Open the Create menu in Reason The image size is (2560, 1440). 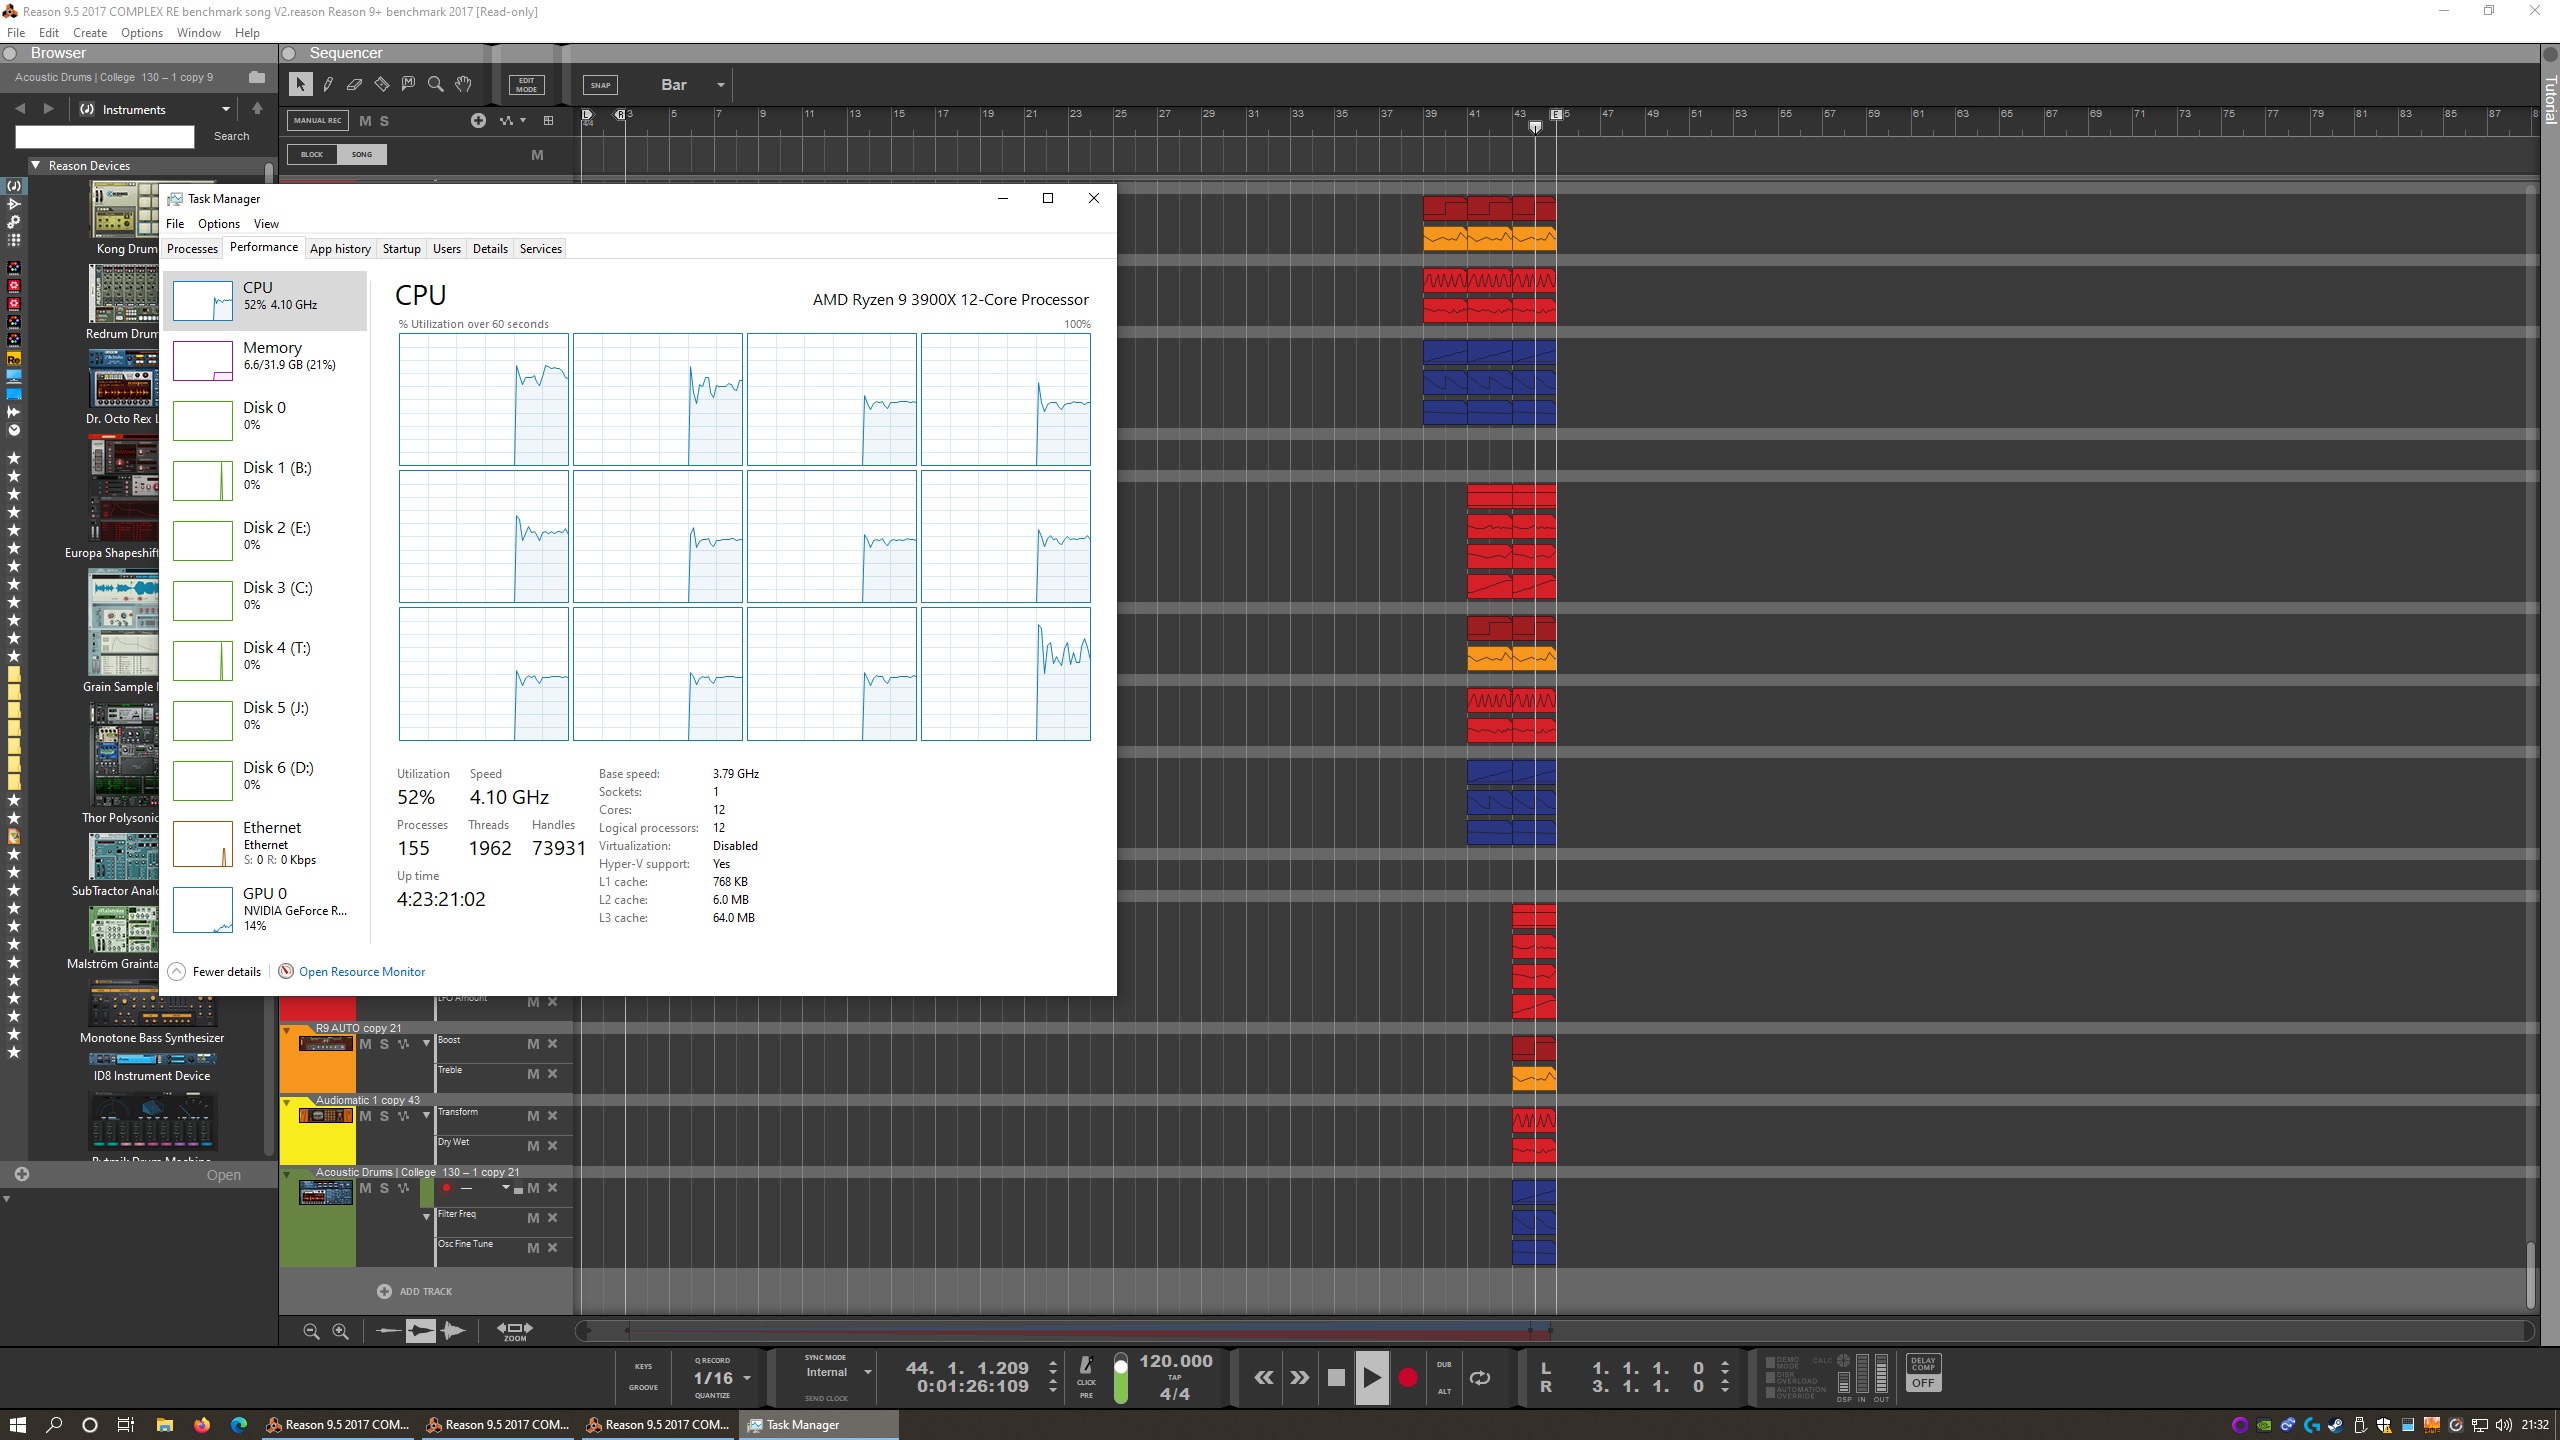(90, 33)
